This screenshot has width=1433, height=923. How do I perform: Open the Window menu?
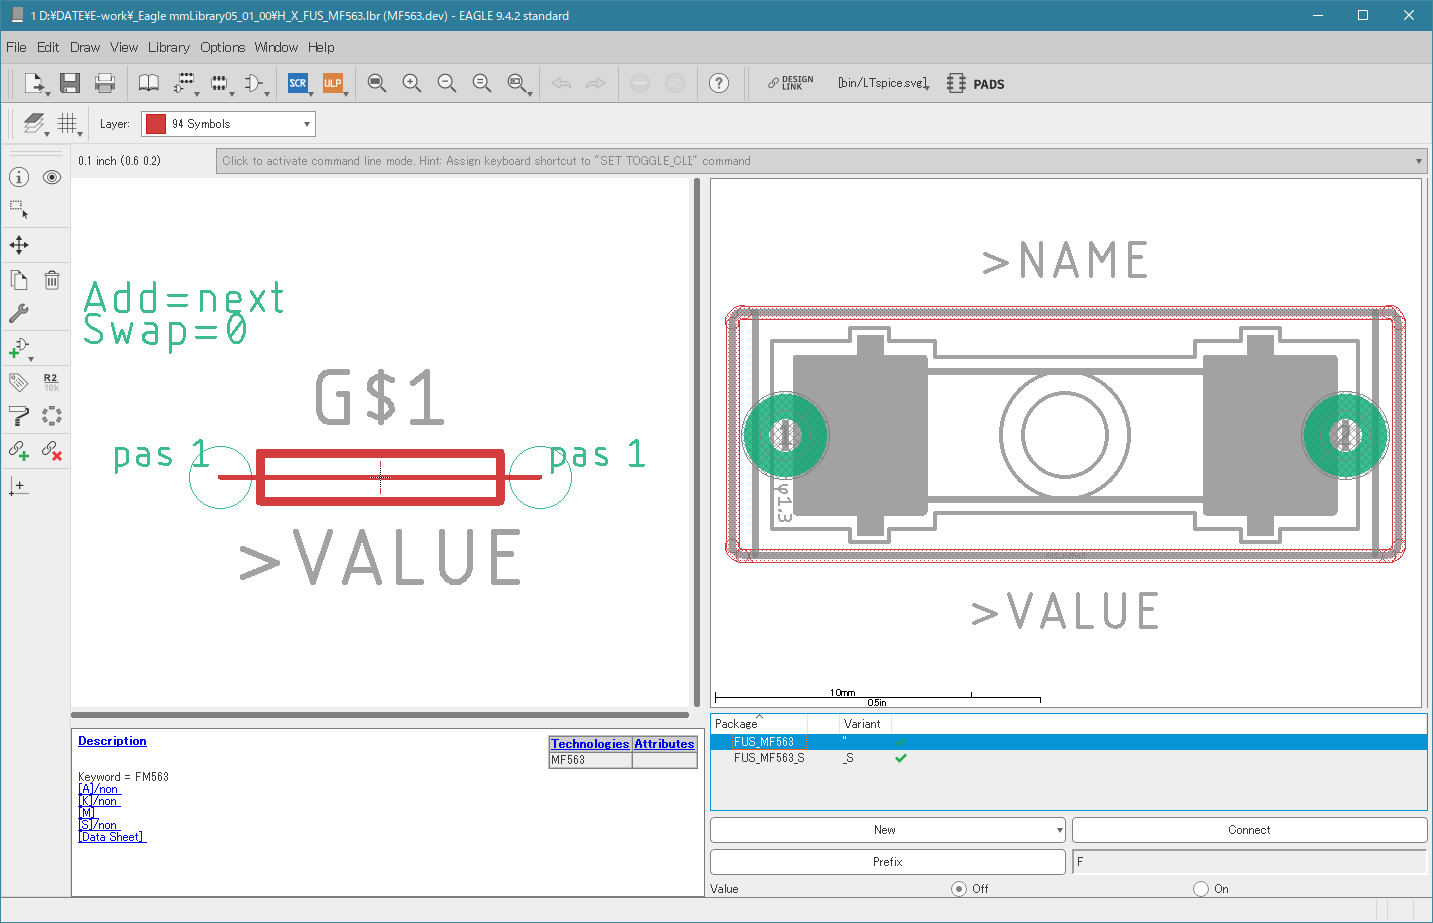(x=276, y=47)
